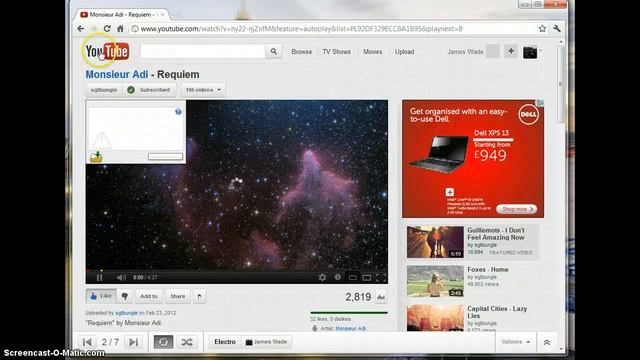Reload the current page

click(x=107, y=29)
